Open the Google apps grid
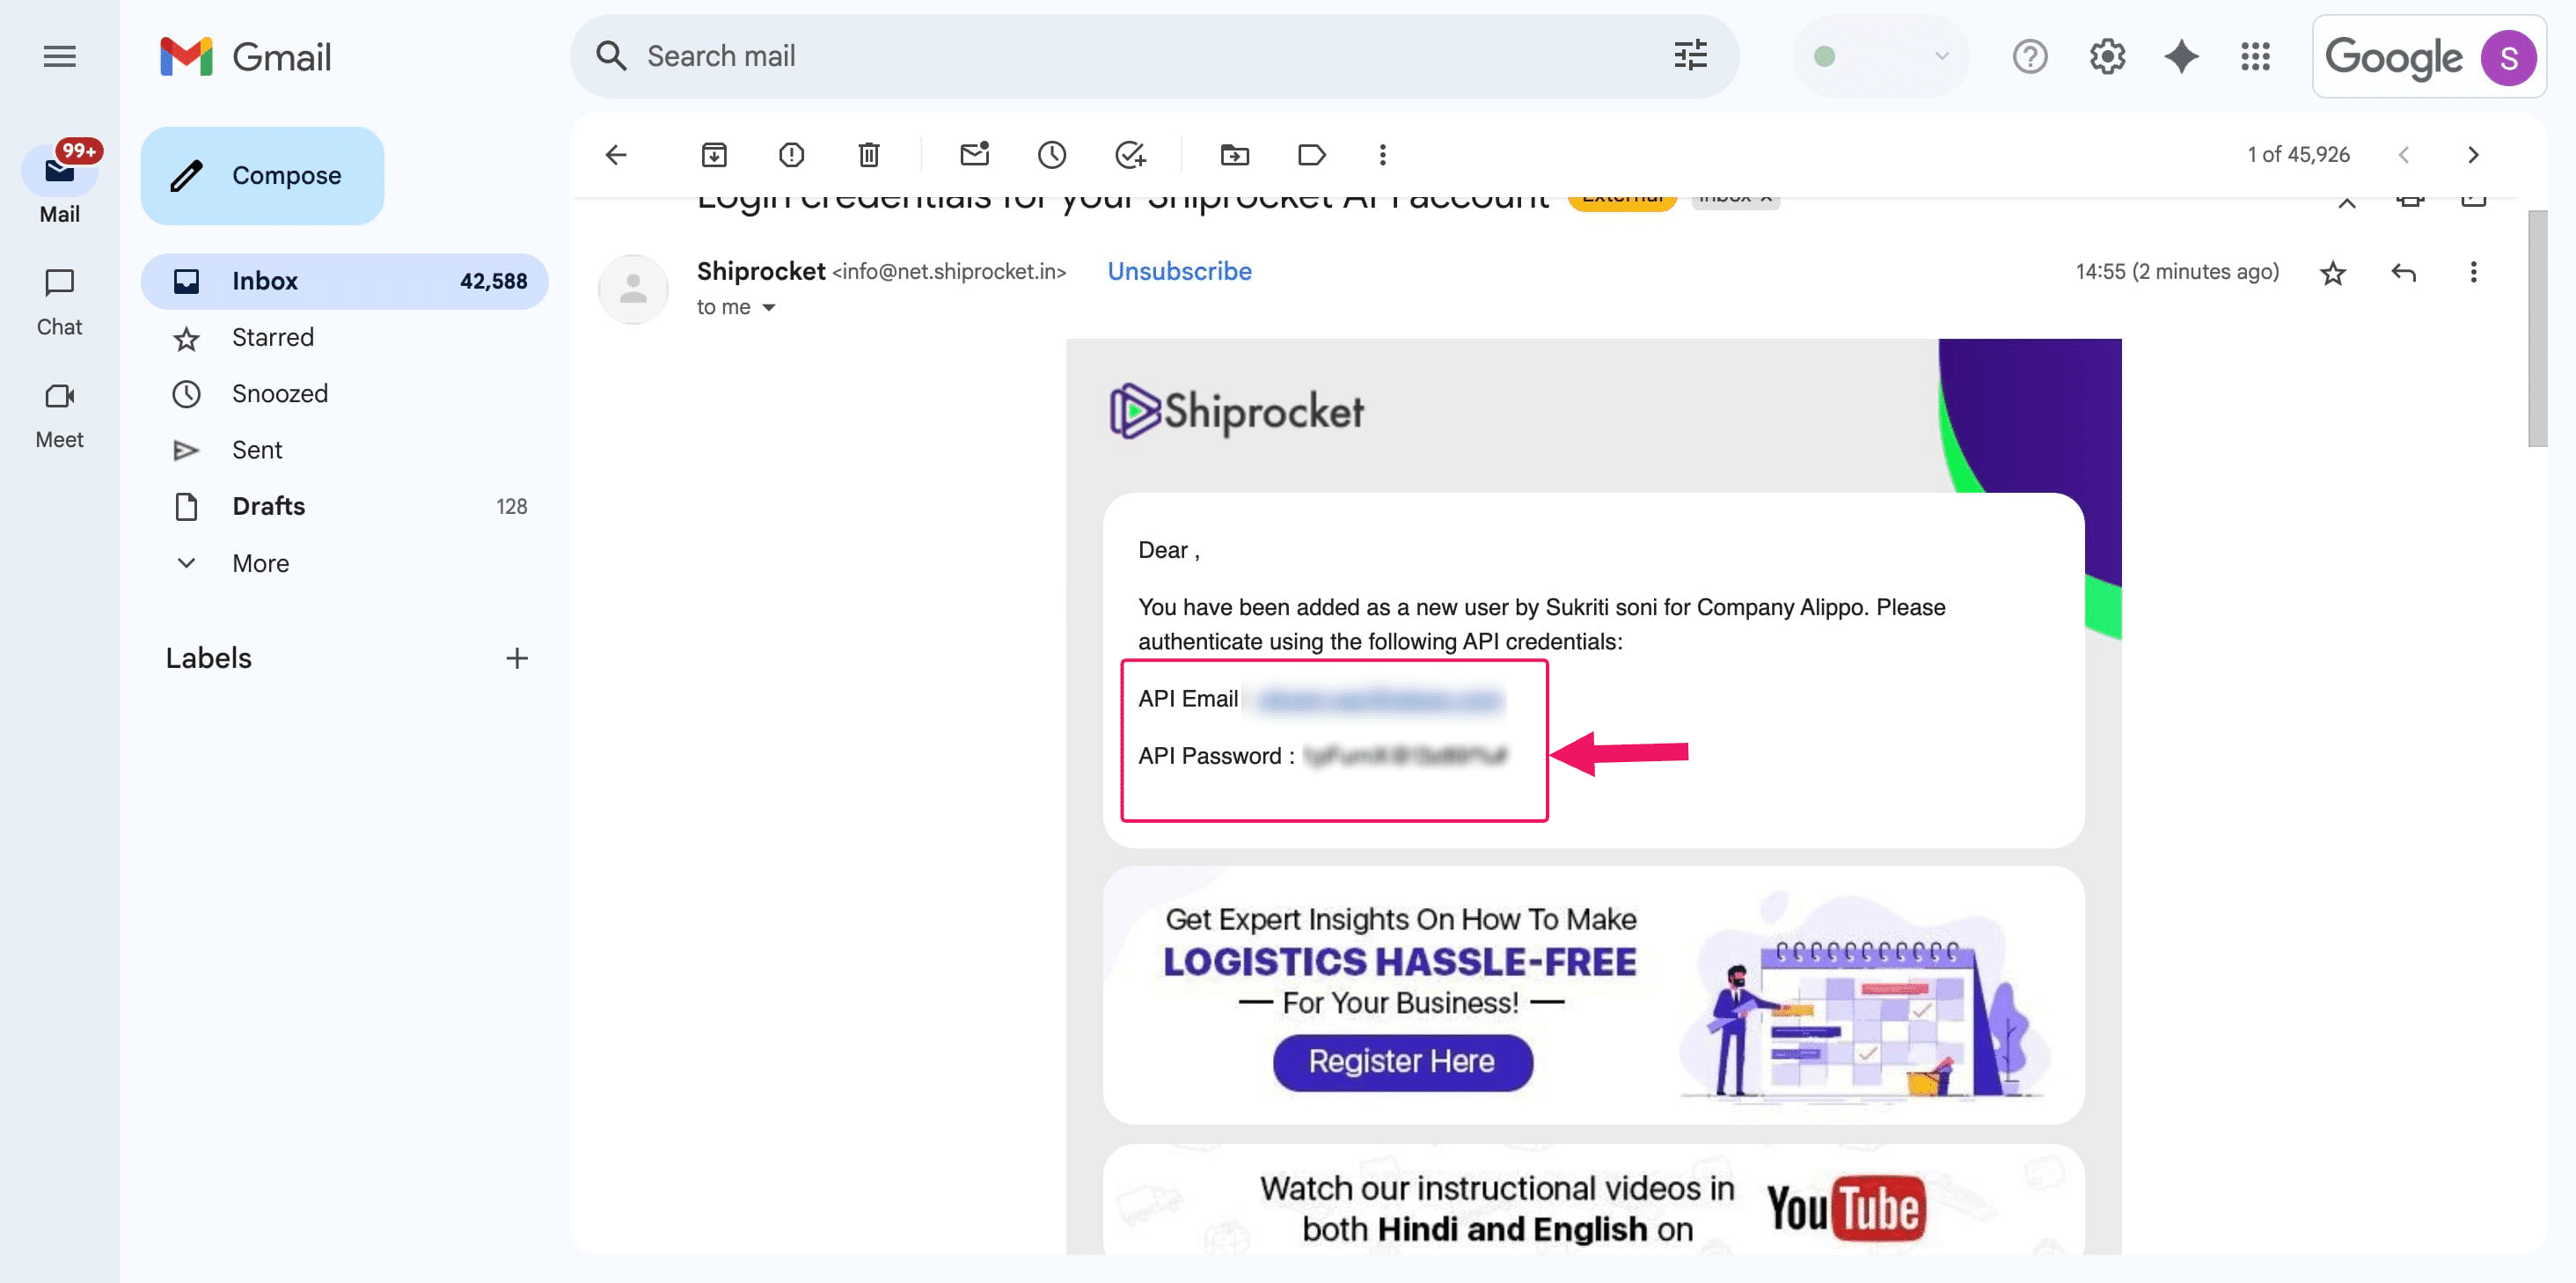 pos(2256,57)
